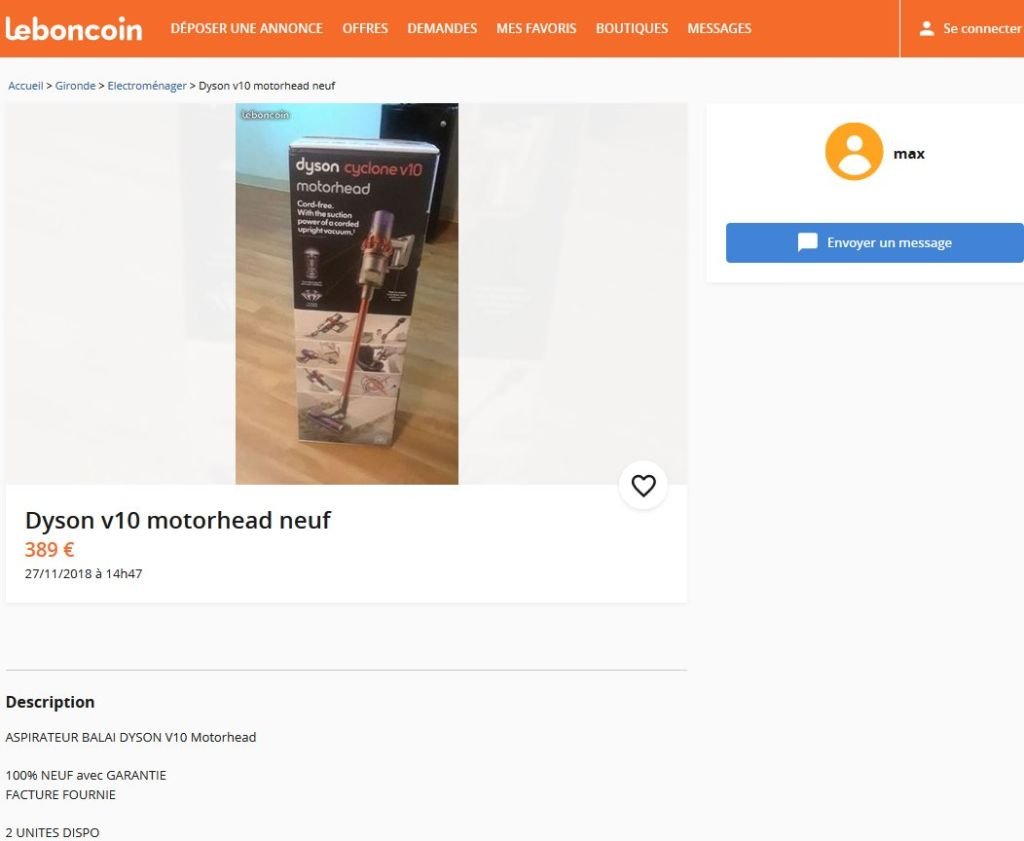Click chat bubble icon on message button
The width and height of the screenshot is (1024, 841).
[808, 242]
